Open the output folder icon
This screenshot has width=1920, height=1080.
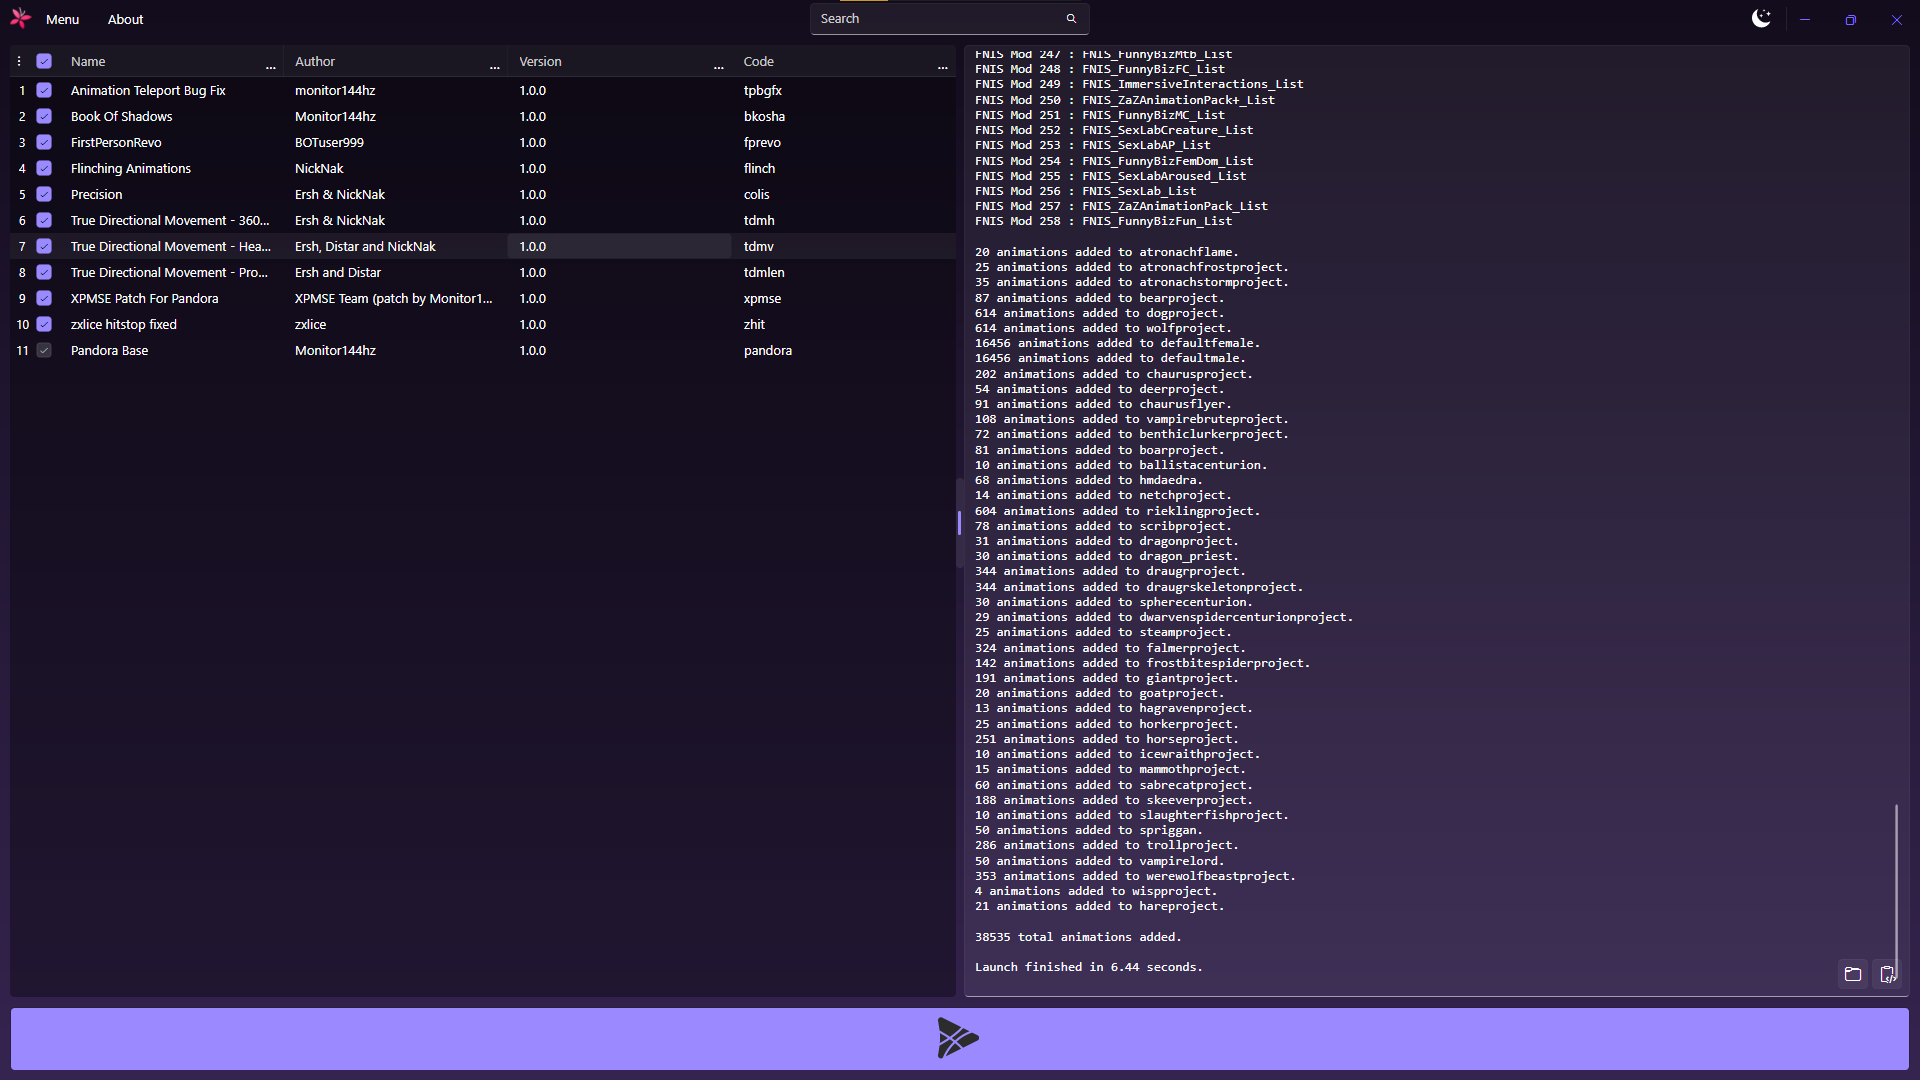tap(1853, 974)
